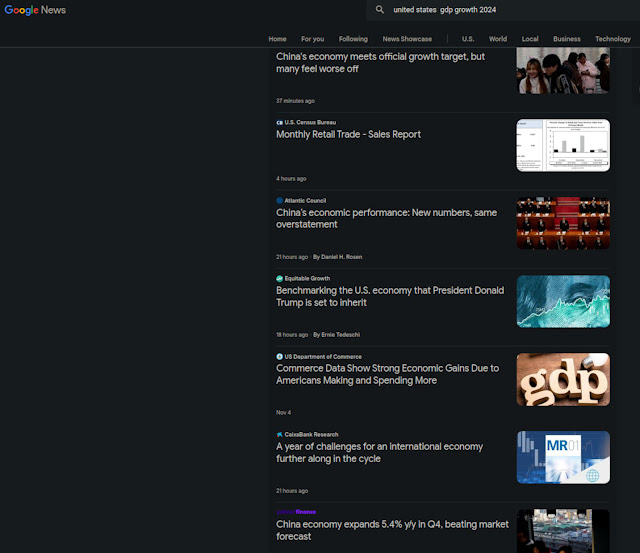The height and width of the screenshot is (553, 640).
Task: Open the MR01 report thumbnail
Action: pos(563,458)
